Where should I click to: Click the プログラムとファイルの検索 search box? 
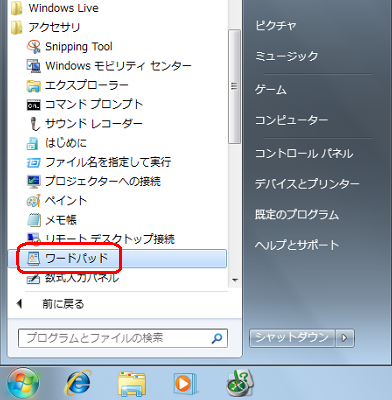click(123, 338)
